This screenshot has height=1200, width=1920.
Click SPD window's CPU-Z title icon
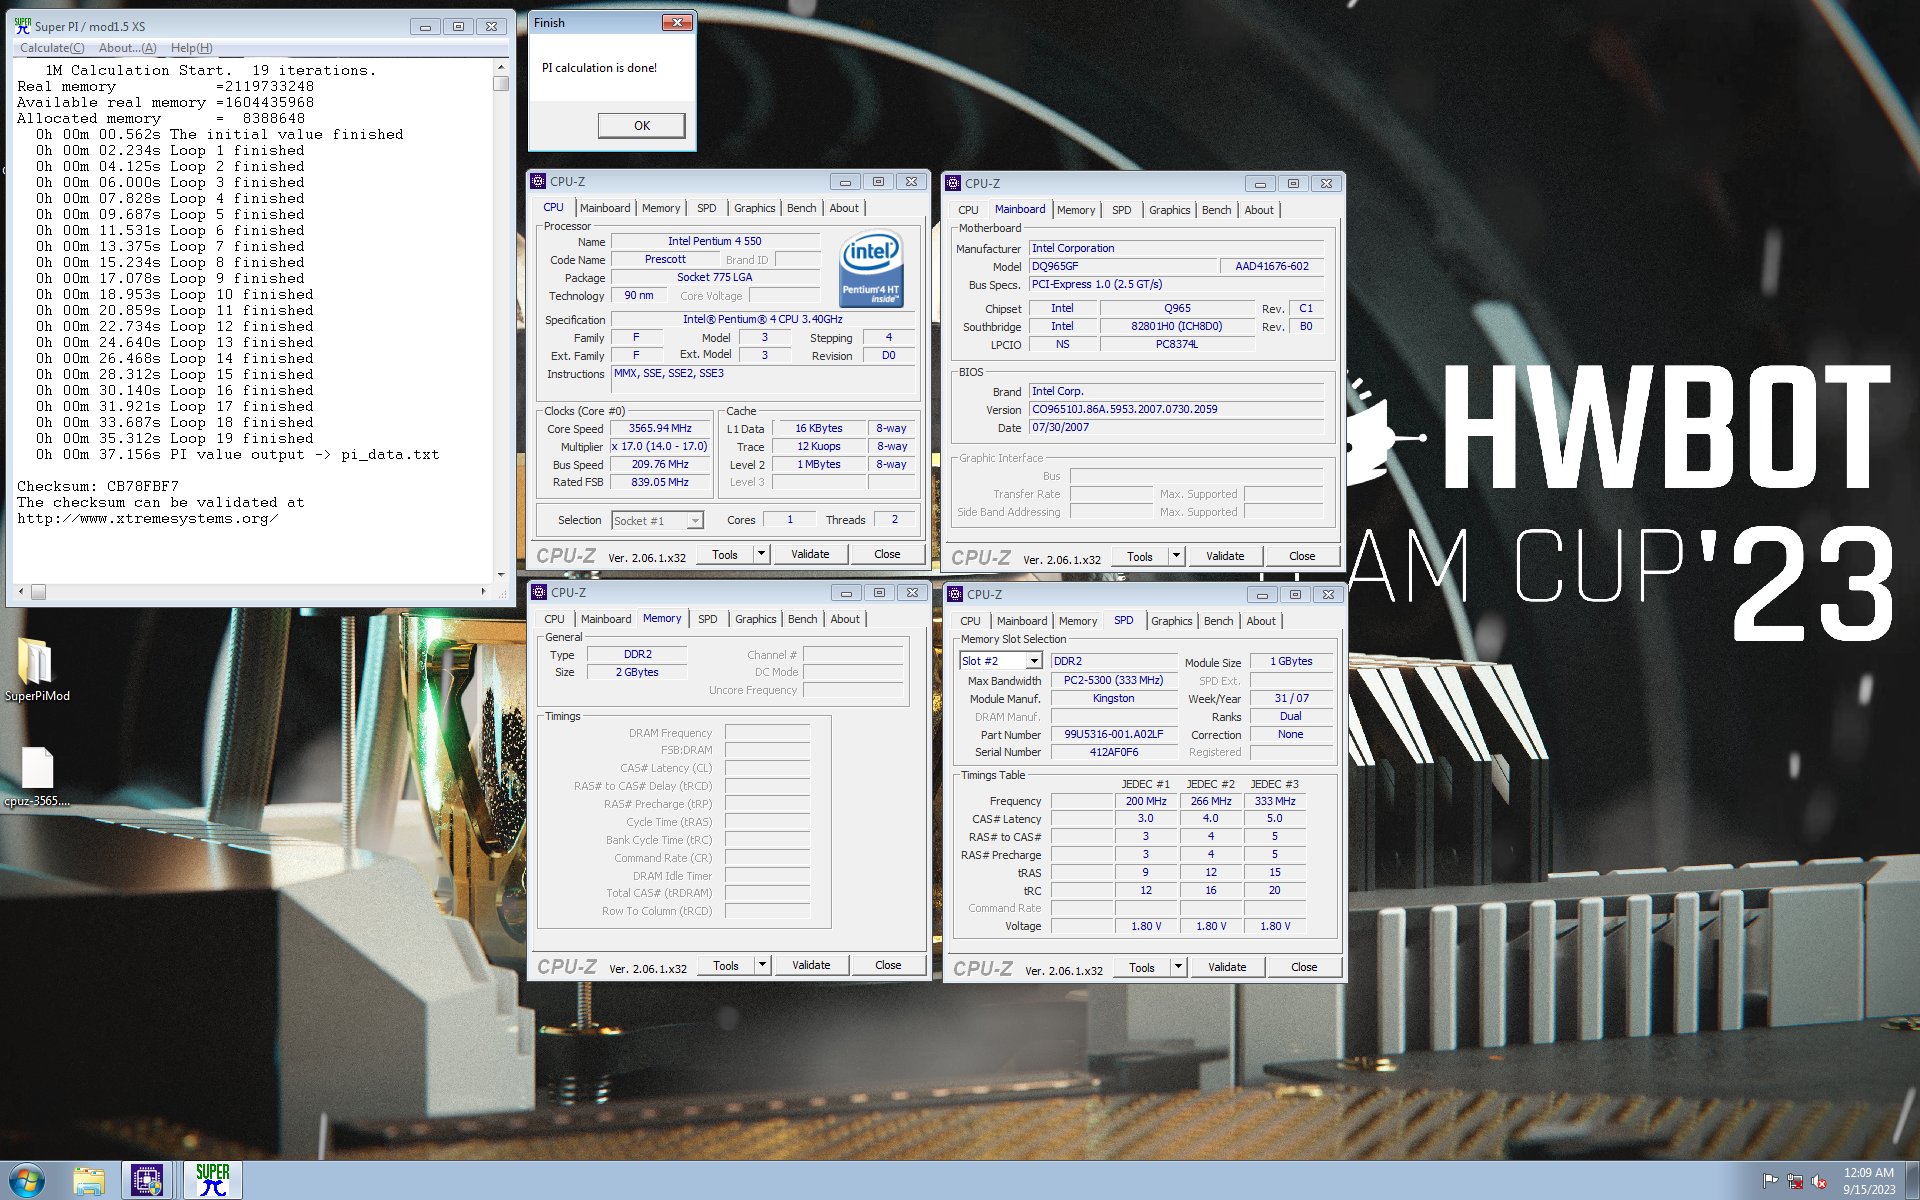(x=956, y=594)
